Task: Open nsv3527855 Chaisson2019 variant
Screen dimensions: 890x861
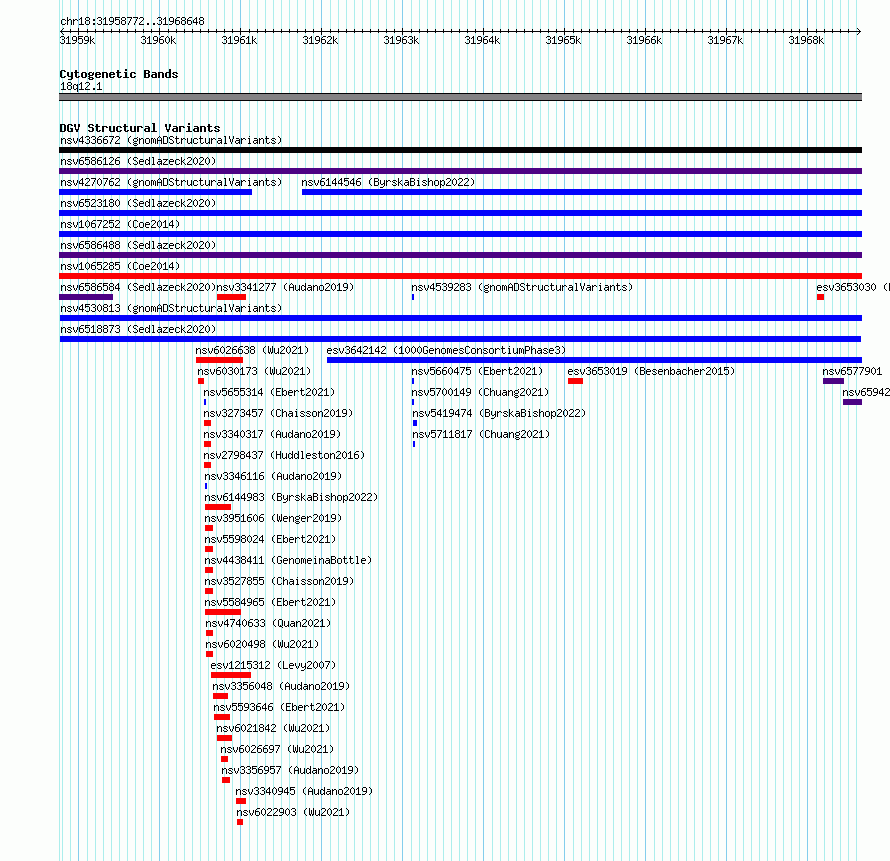Action: pos(279,581)
